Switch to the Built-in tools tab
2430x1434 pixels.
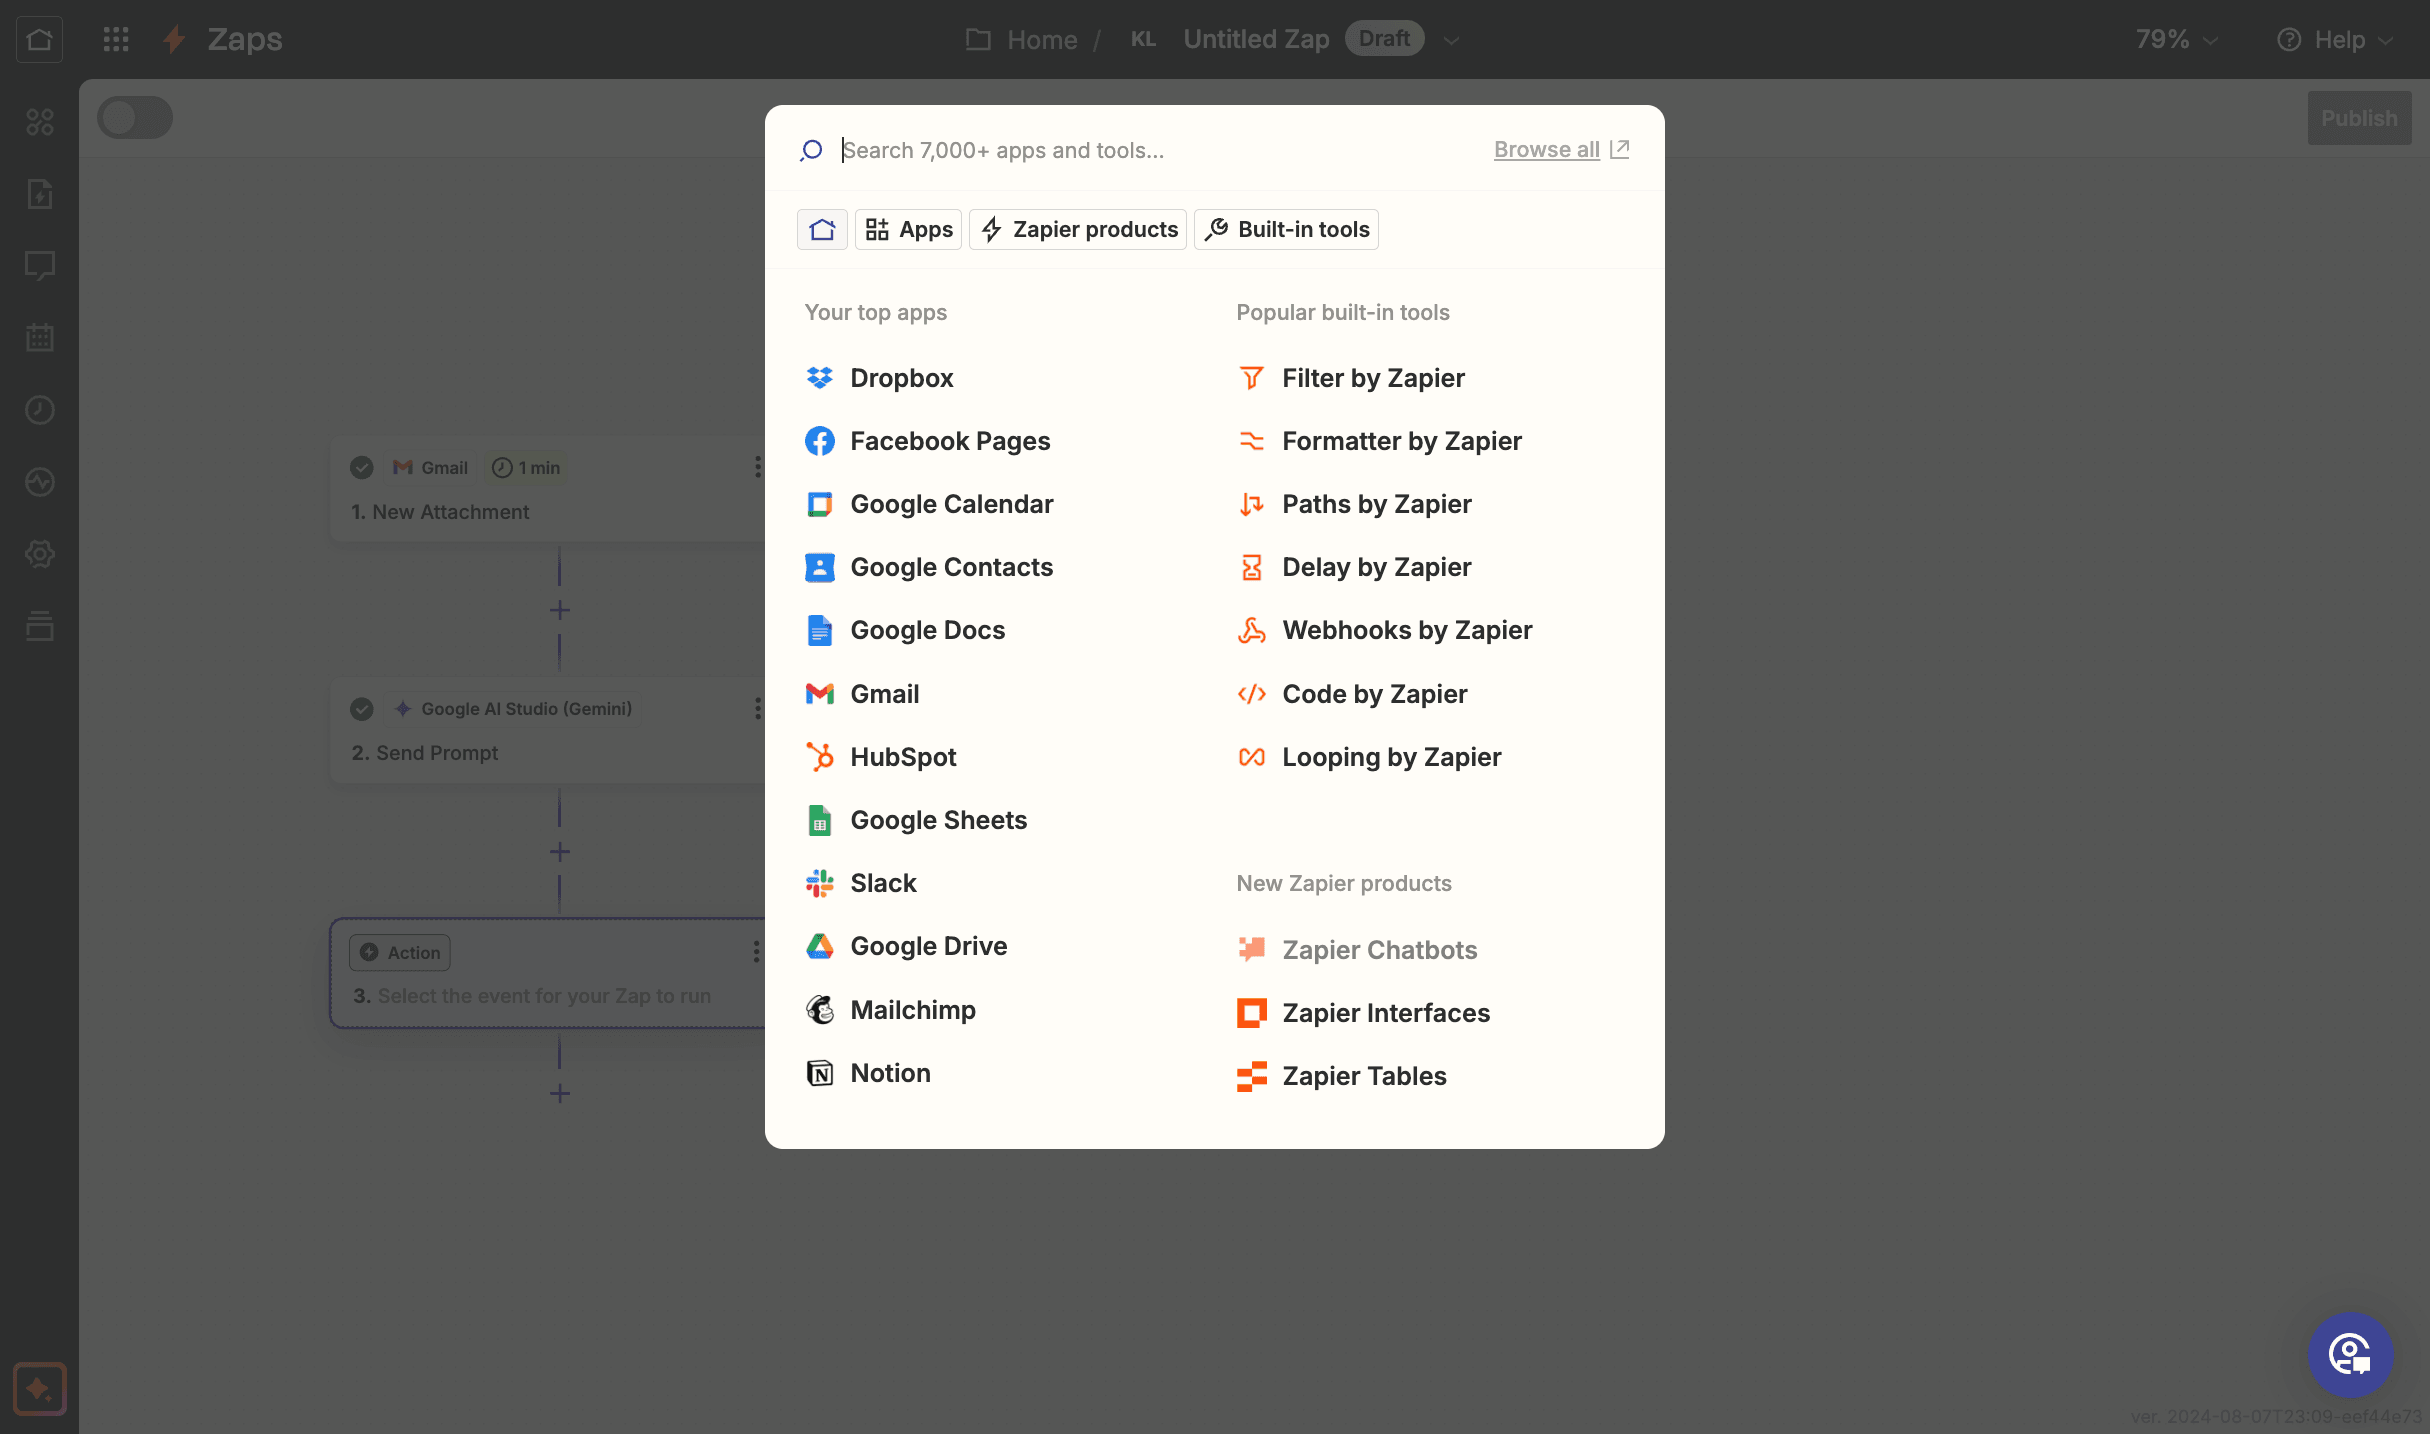(1286, 229)
